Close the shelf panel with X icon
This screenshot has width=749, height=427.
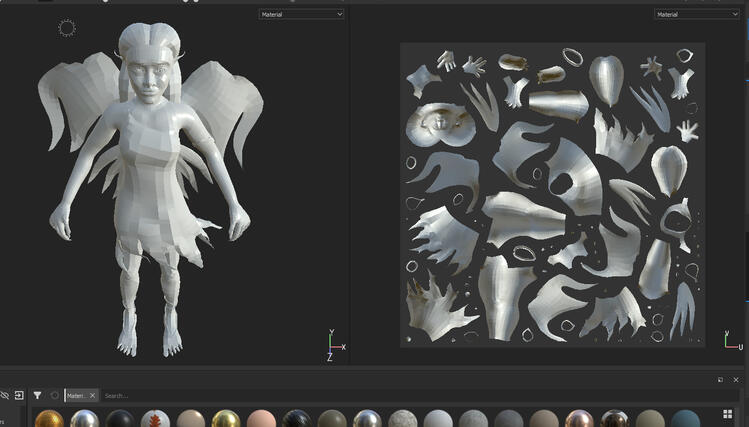(x=735, y=380)
